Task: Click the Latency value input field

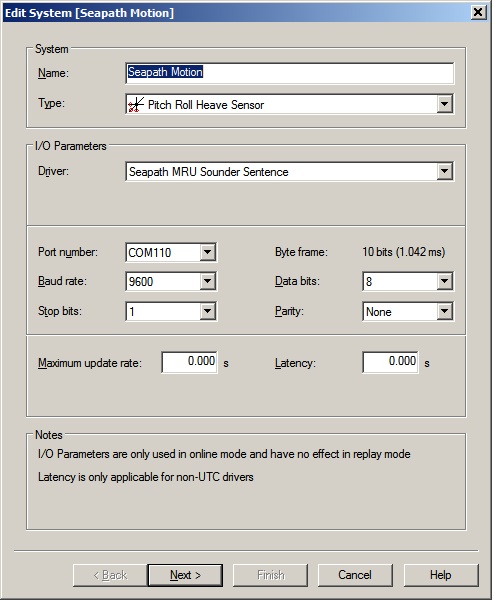Action: (x=390, y=362)
